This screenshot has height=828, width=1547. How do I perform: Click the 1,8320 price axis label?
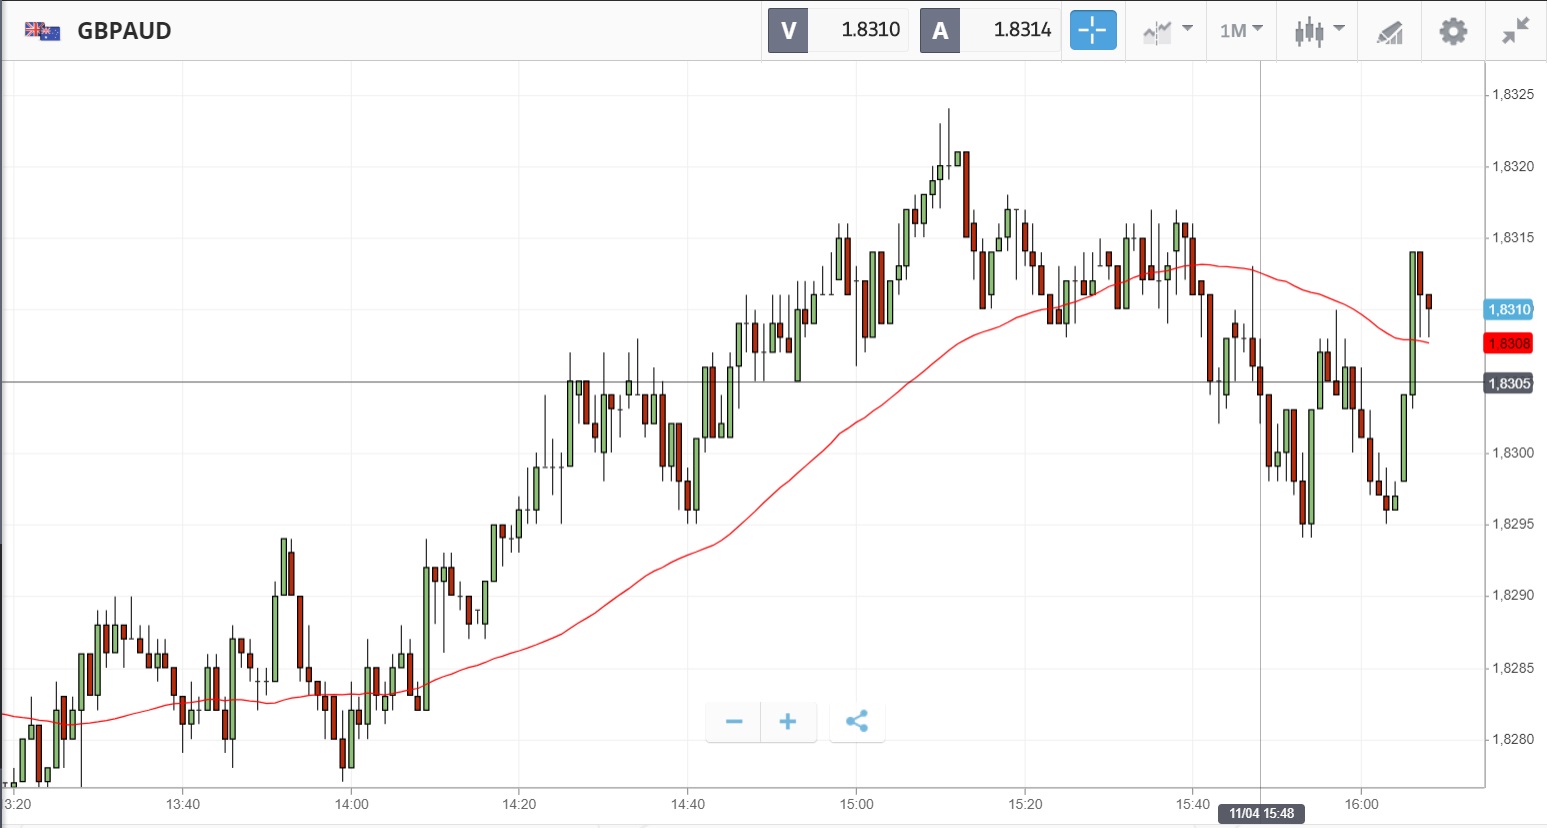pos(1512,166)
